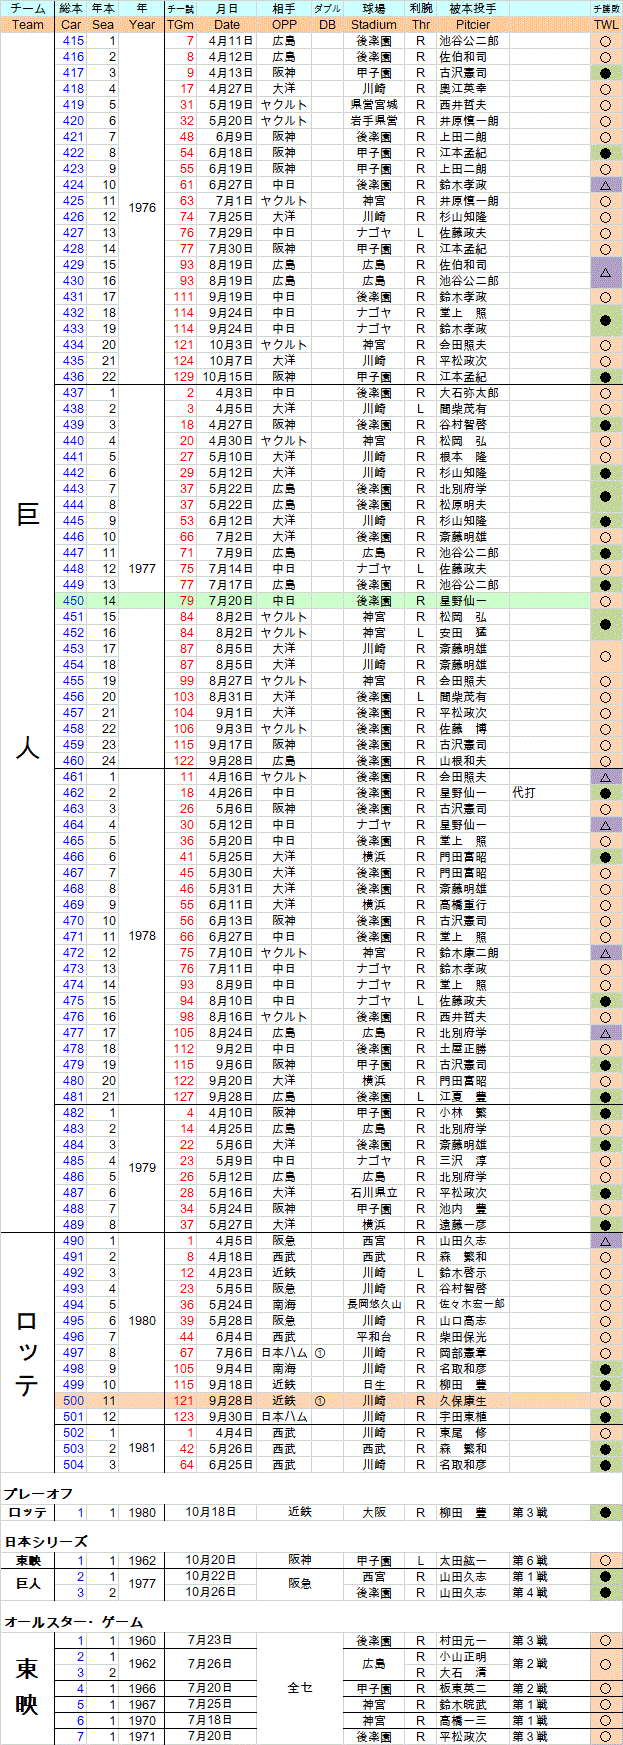Screen dimensions: 623x1745
Task: Select All-Star pitcher "村田元一"
Action: pyautogui.click(x=463, y=1641)
